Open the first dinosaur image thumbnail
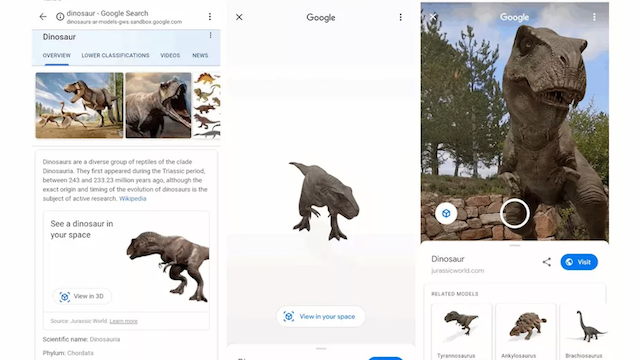 [x=79, y=105]
